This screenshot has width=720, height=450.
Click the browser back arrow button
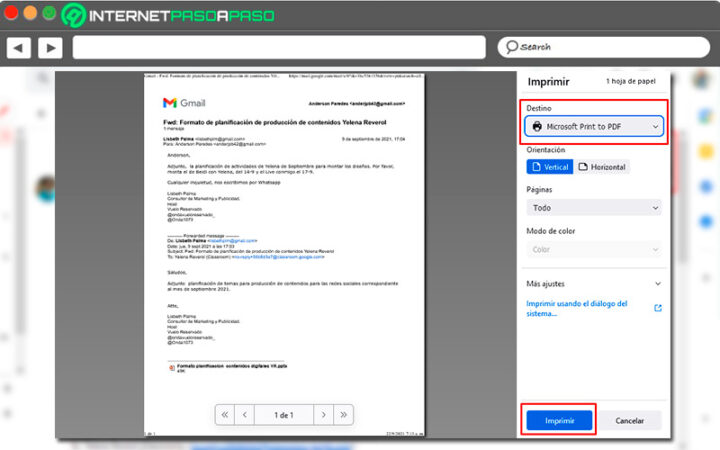click(x=19, y=48)
